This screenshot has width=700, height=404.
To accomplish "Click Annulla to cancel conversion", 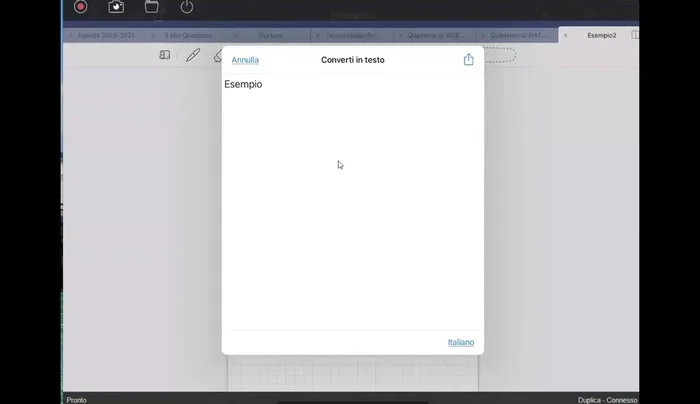I will pos(245,60).
